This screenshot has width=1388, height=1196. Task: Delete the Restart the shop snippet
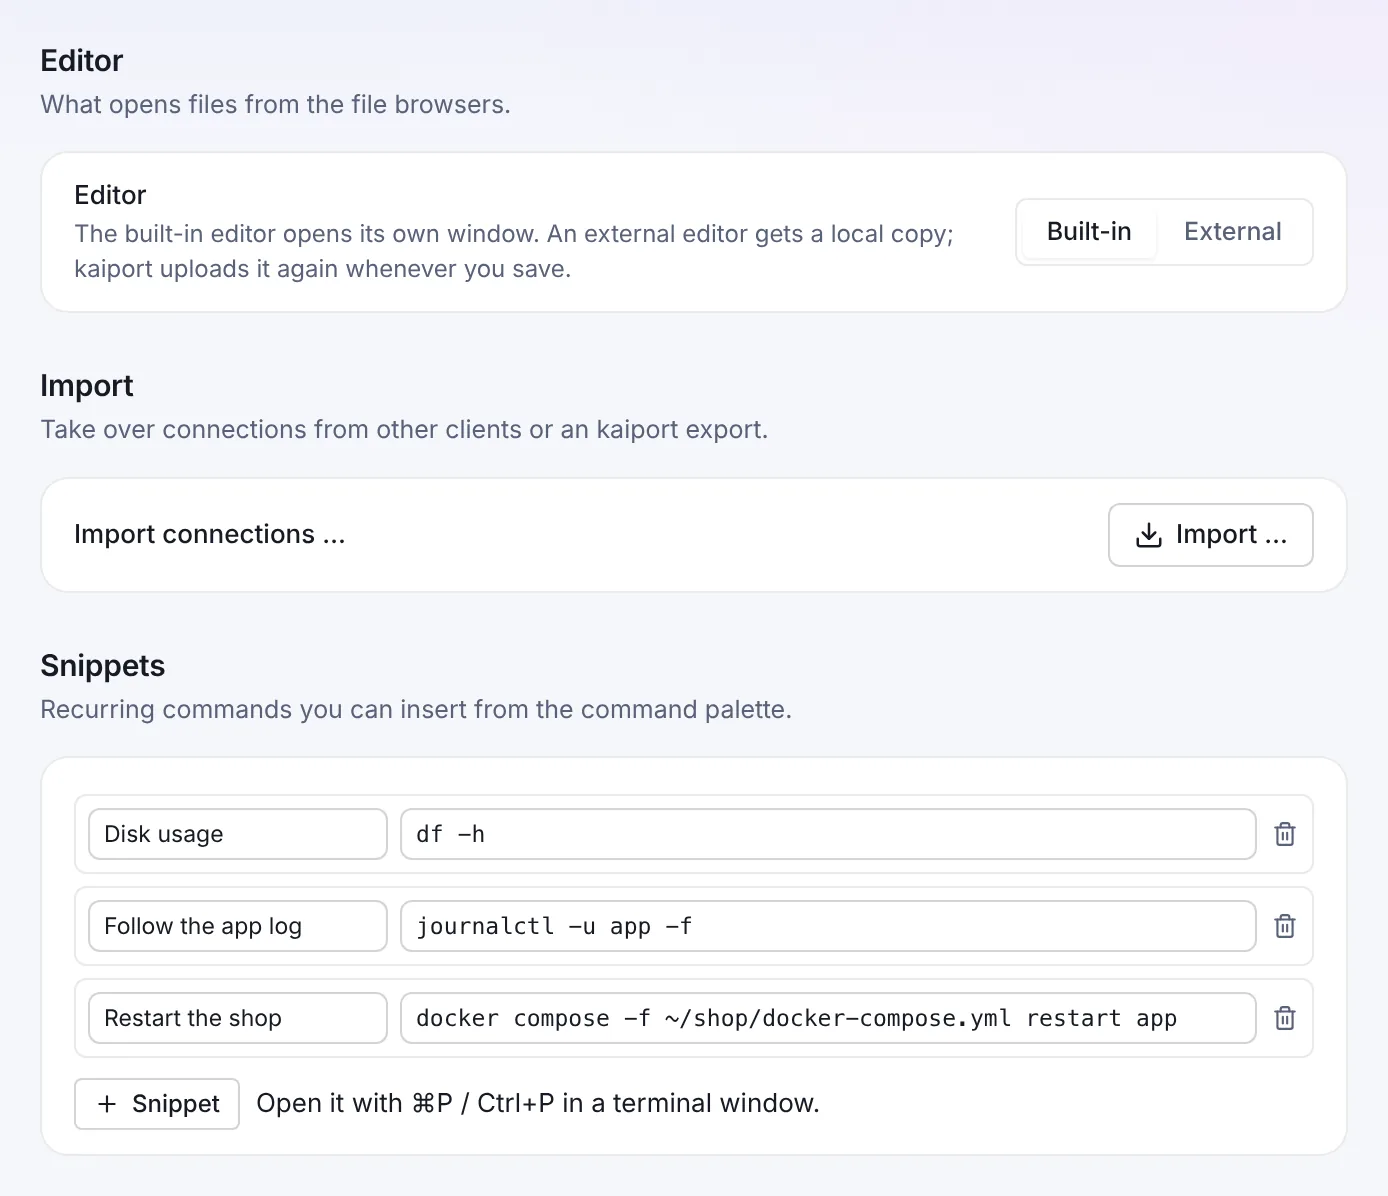pyautogui.click(x=1285, y=1018)
